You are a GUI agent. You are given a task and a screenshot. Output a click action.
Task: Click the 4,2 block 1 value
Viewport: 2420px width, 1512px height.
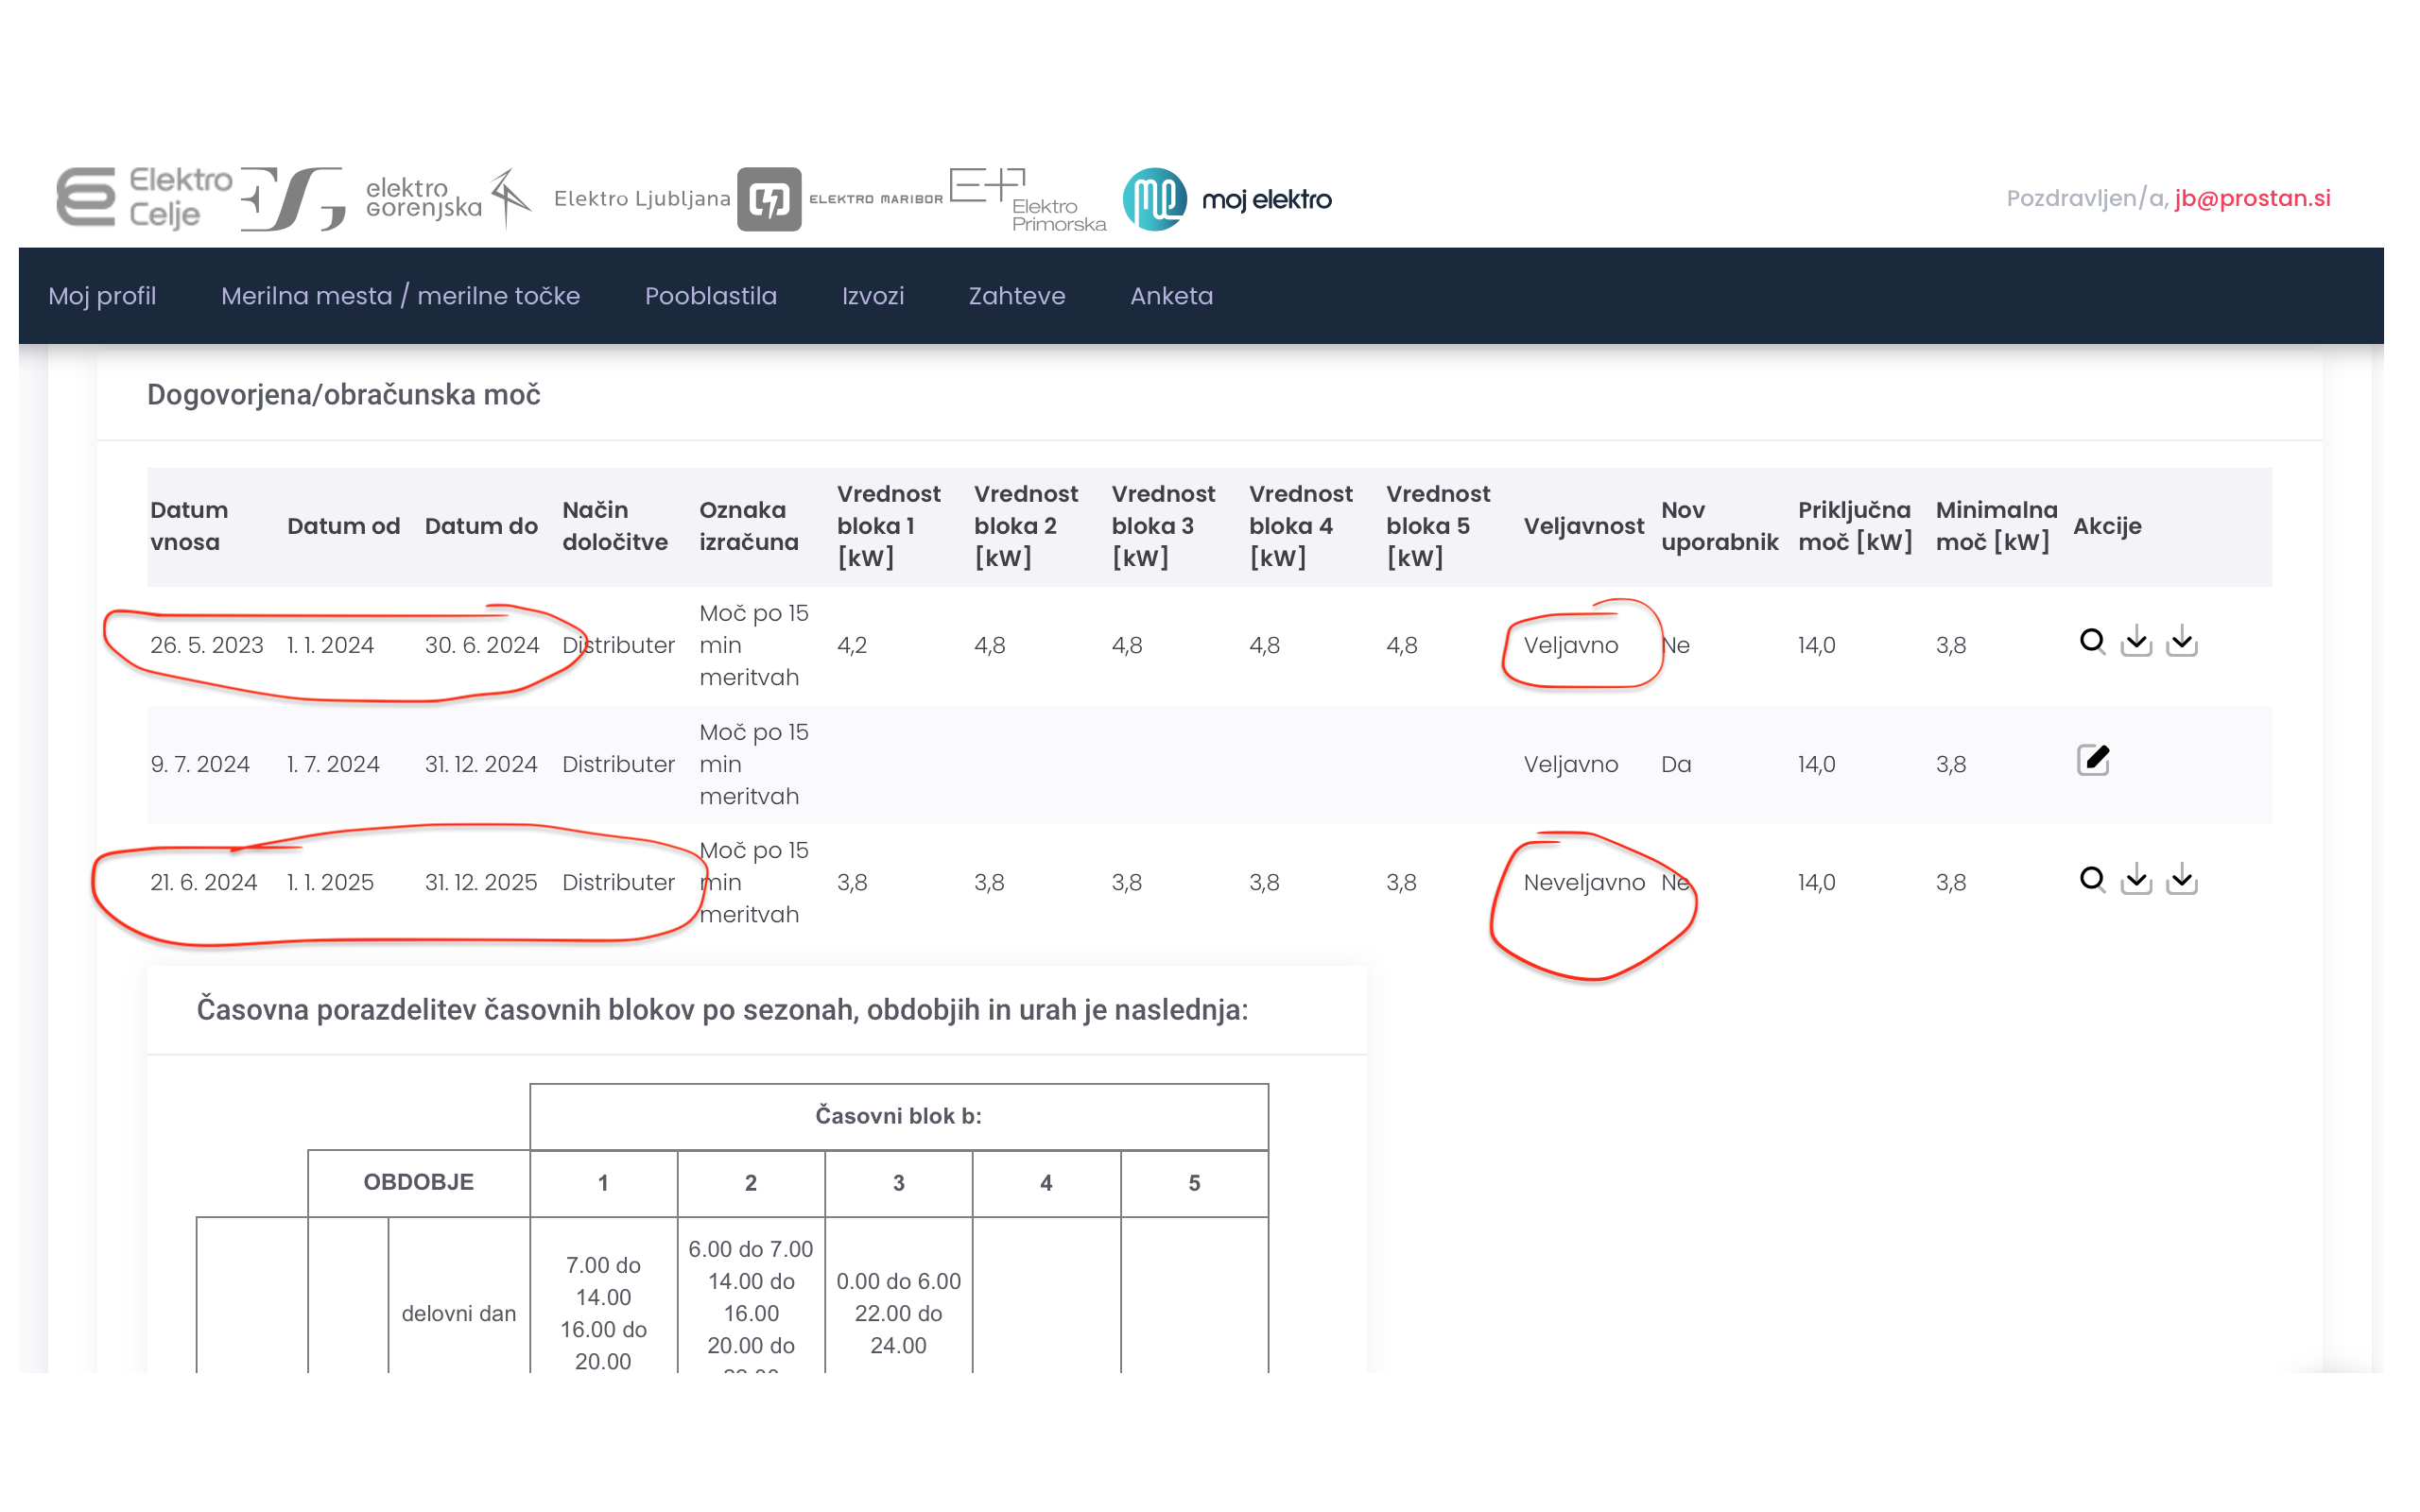coord(852,645)
